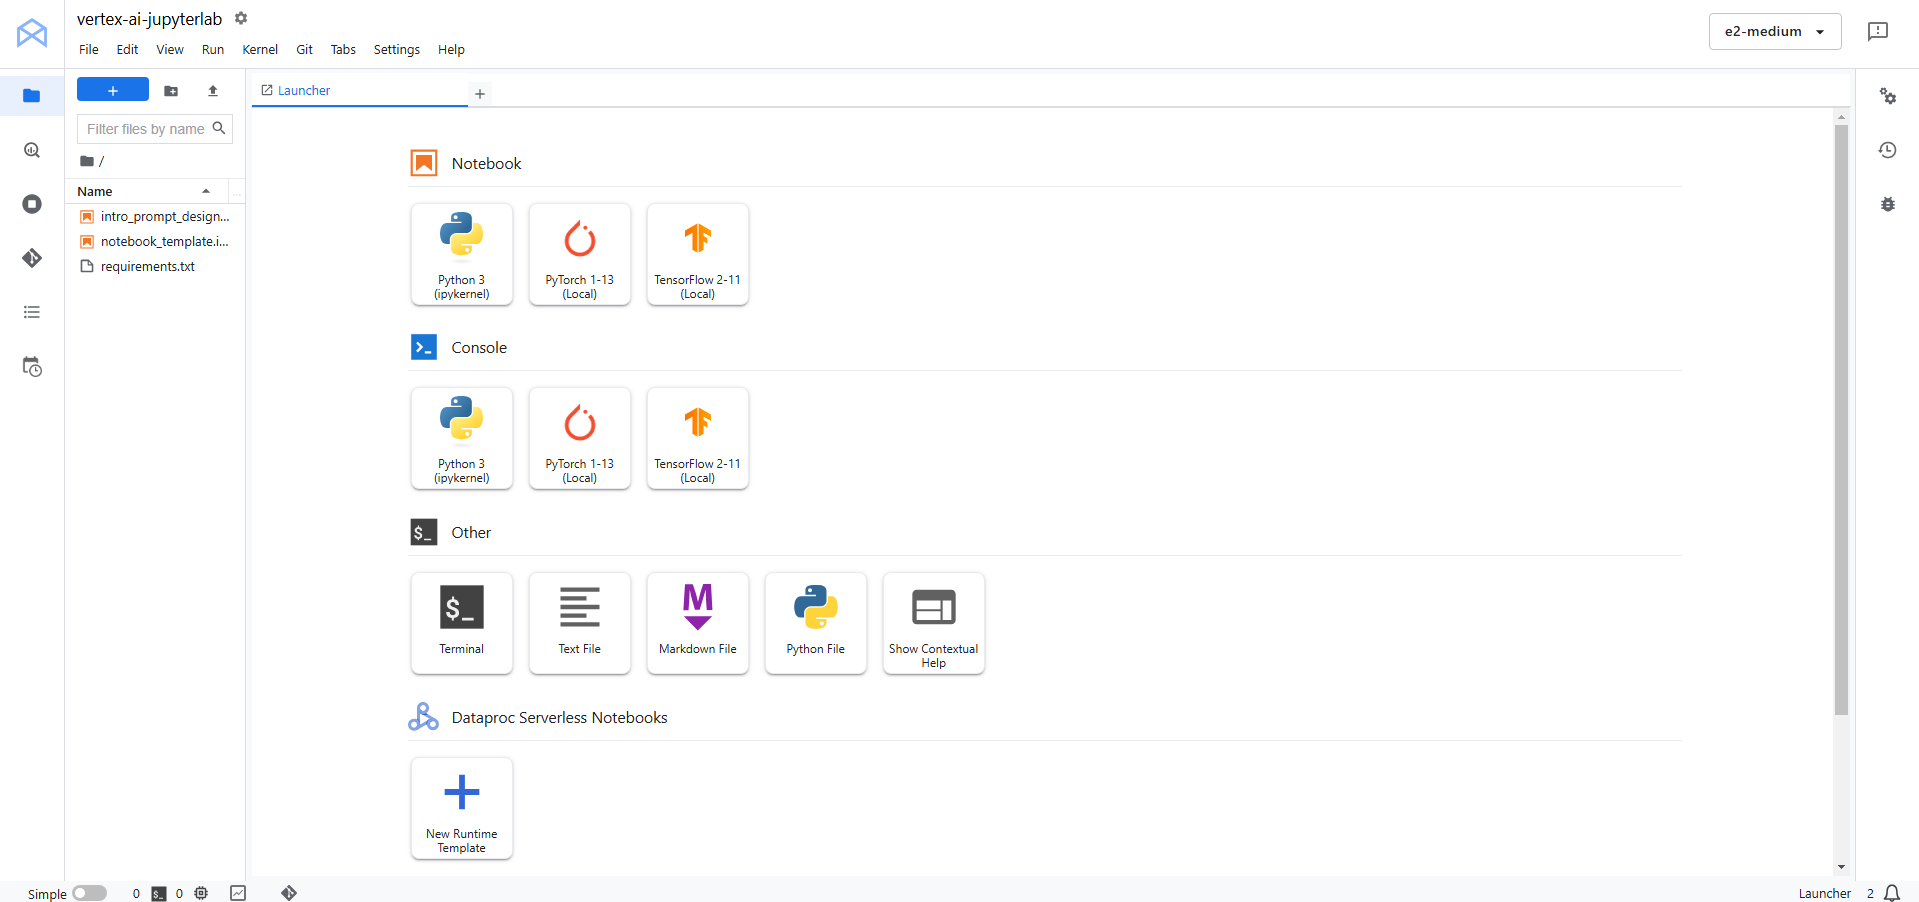Open the history clock icon in right sidebar
The image size is (1919, 902).
(1887, 150)
